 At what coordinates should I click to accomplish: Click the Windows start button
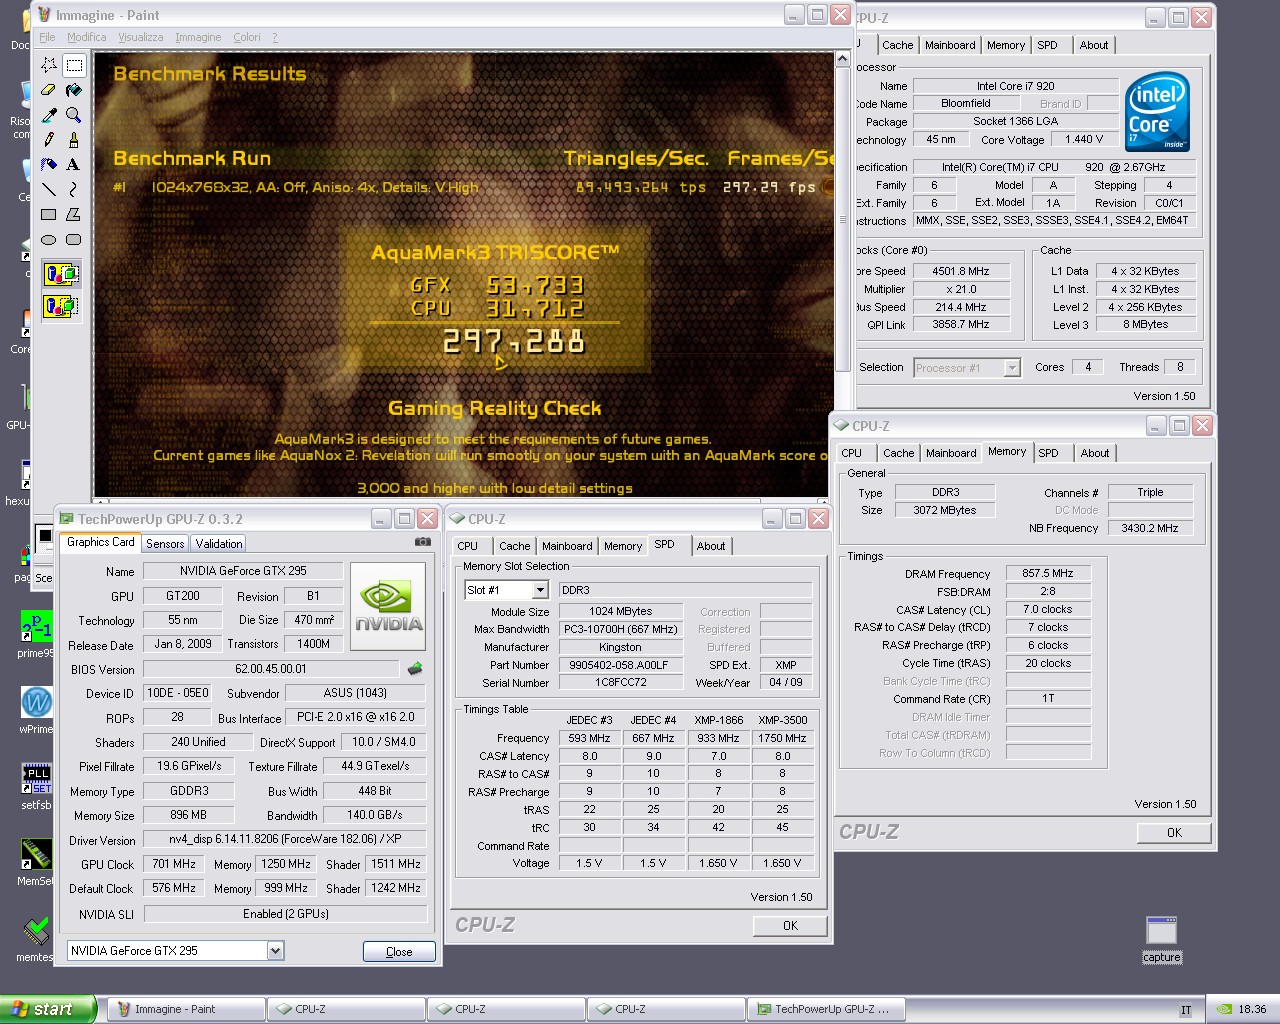48,1009
